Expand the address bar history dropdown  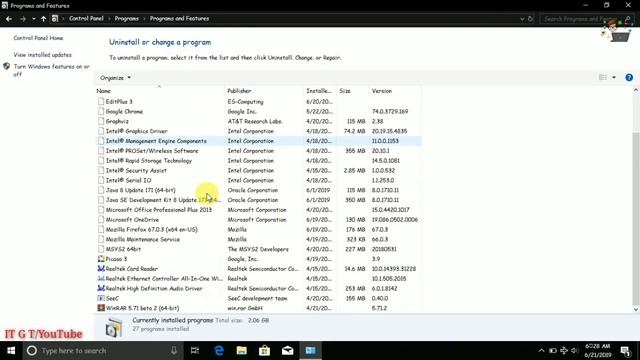522,19
